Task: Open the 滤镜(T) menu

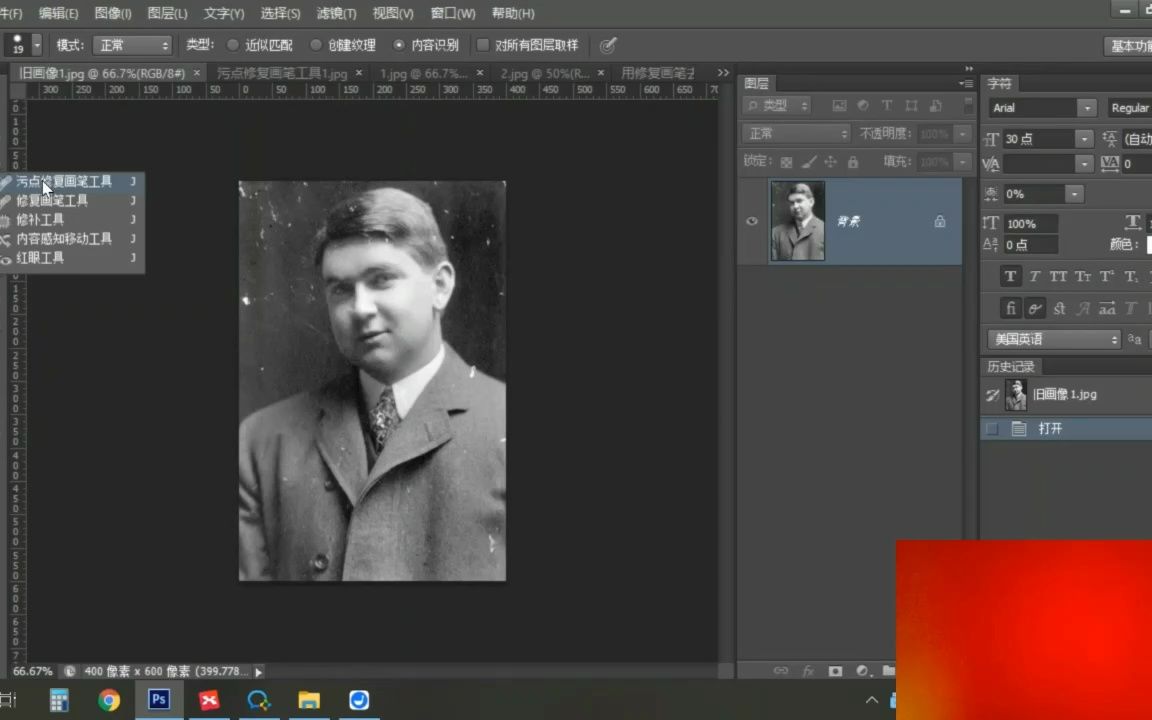Action: pos(336,13)
